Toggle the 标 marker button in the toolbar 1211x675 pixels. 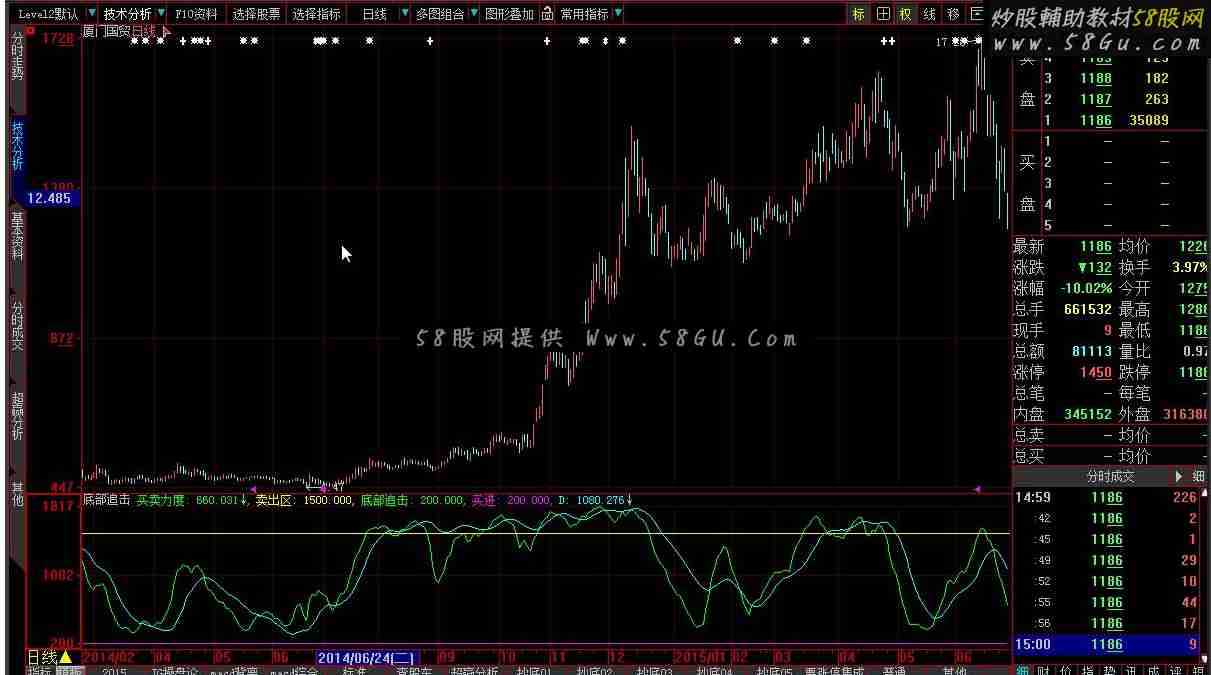click(859, 14)
